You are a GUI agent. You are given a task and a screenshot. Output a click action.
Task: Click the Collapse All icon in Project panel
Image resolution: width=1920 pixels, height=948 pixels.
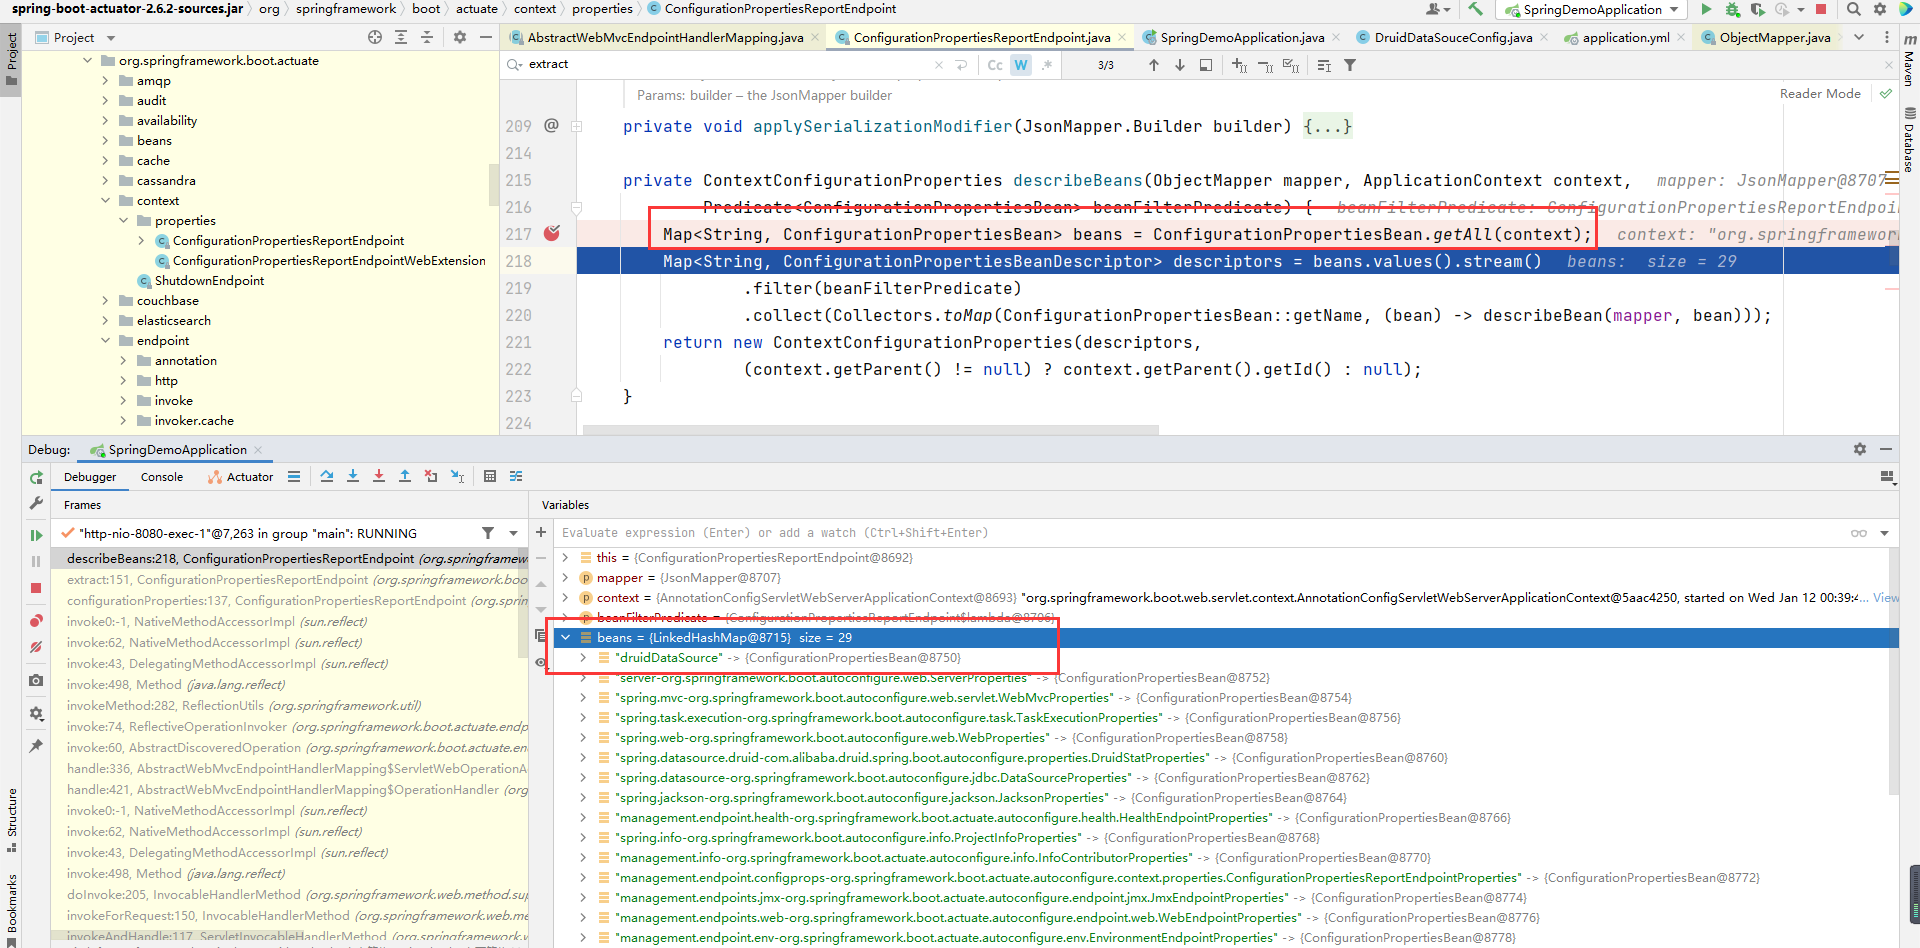pyautogui.click(x=427, y=37)
